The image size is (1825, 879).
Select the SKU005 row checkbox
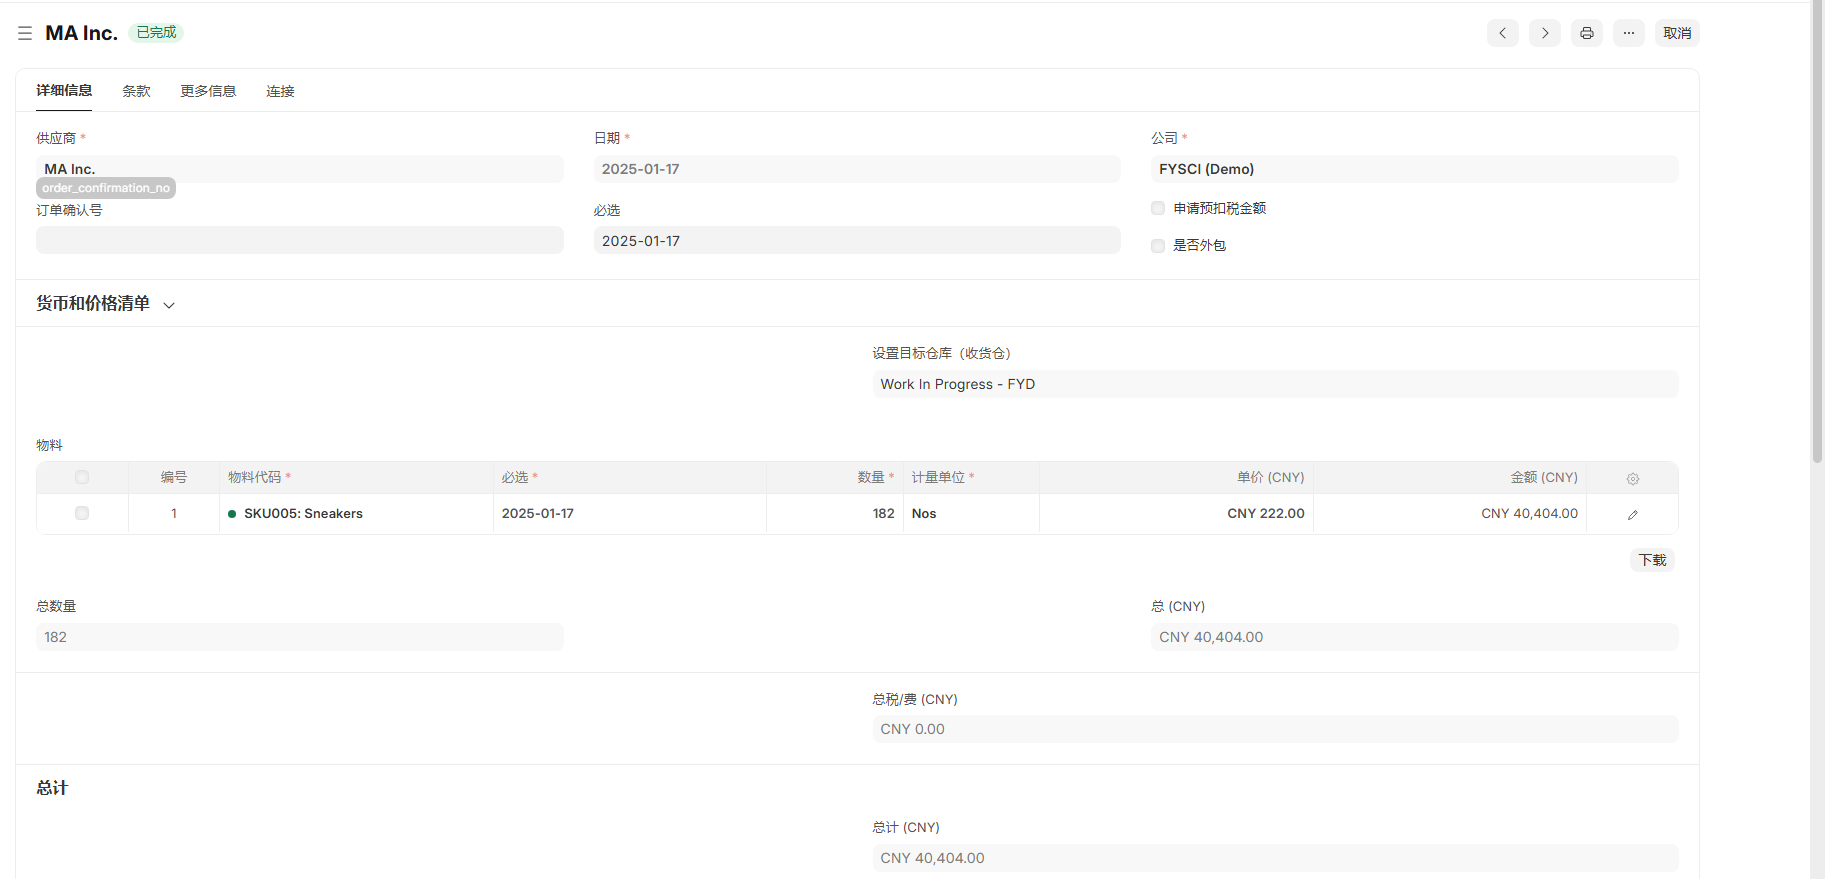(x=82, y=513)
